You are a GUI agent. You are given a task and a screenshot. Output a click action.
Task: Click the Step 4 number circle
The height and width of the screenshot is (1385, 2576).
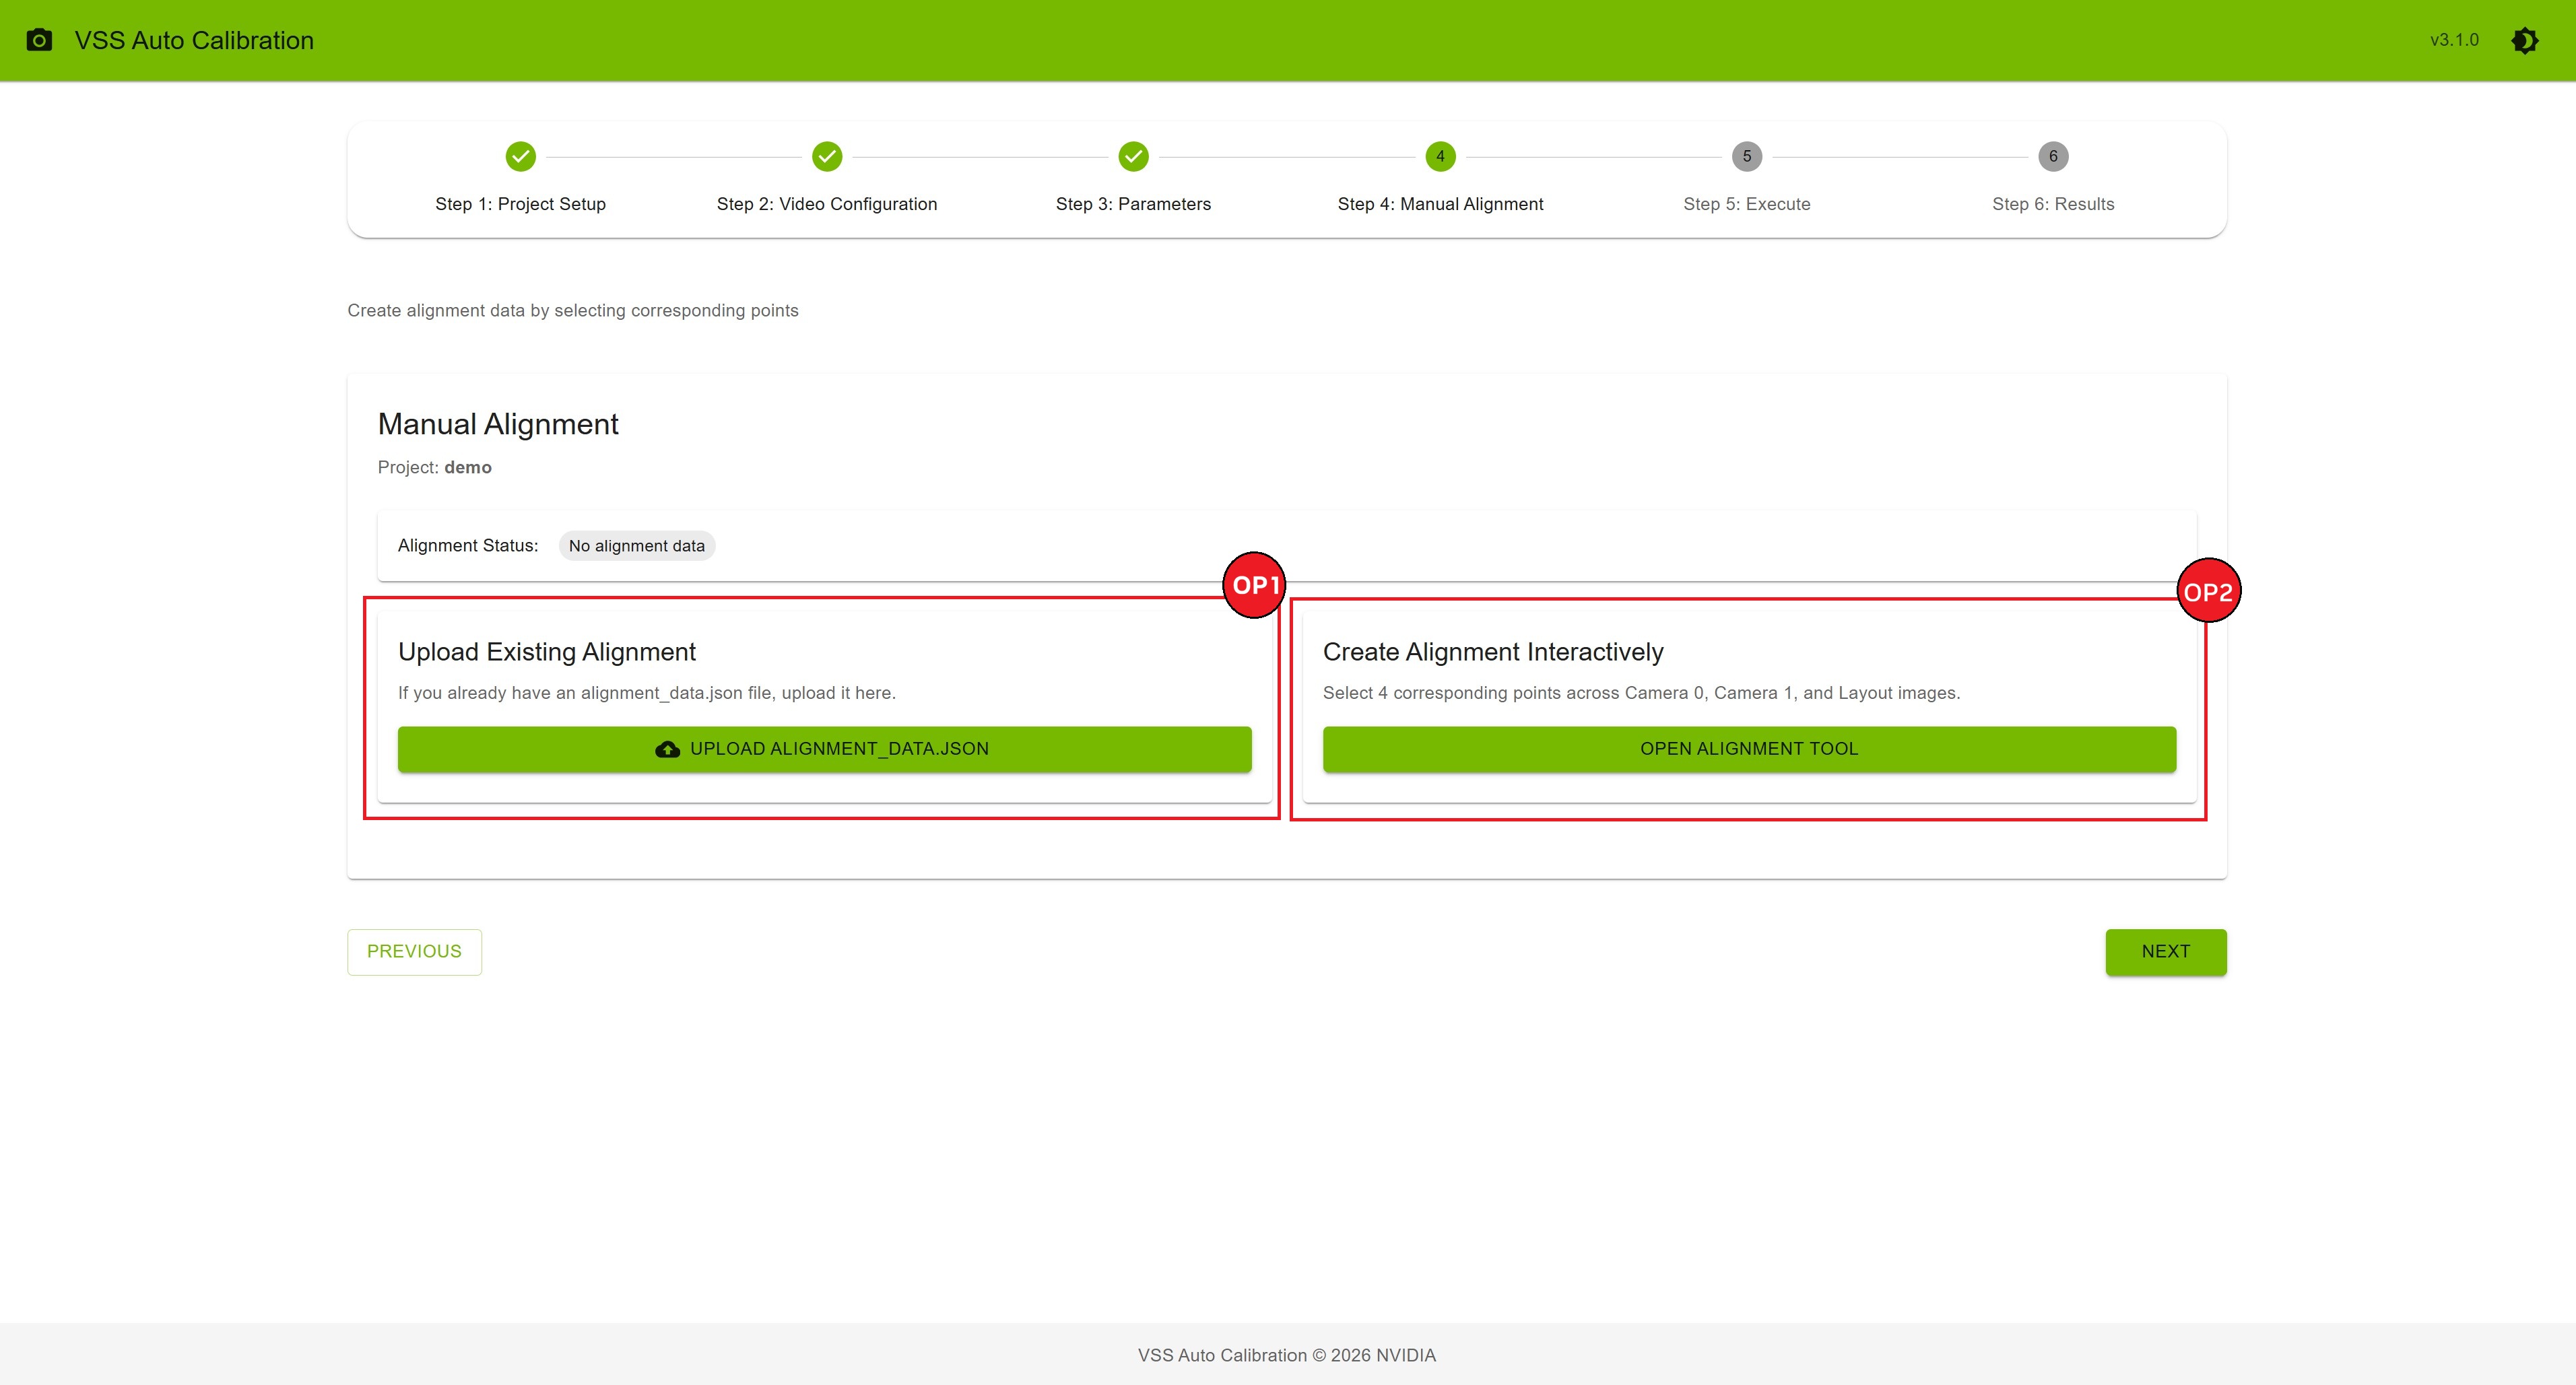[x=1440, y=156]
